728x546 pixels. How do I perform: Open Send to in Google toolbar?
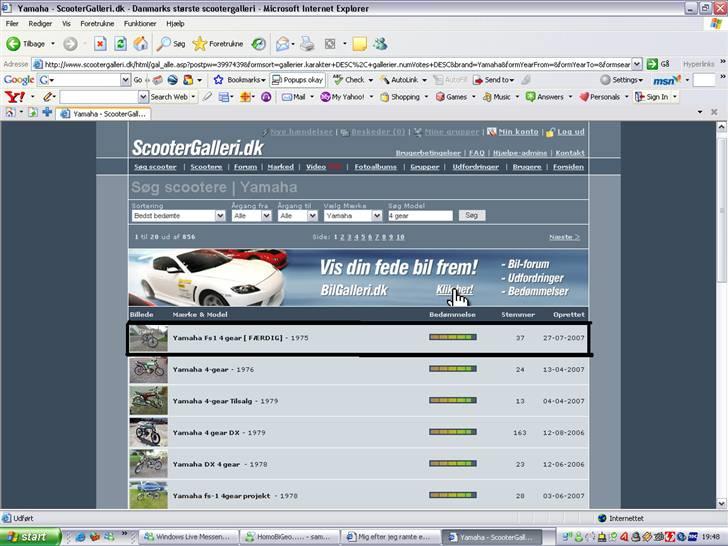[x=494, y=80]
